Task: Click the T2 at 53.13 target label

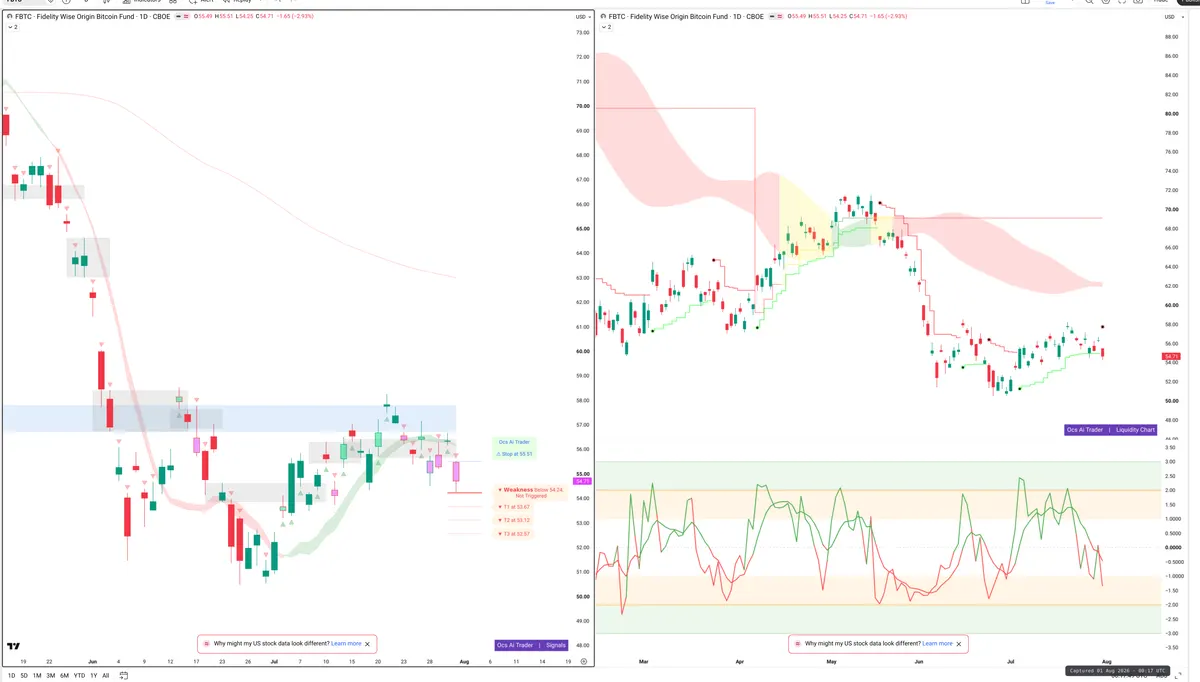Action: [x=514, y=520]
